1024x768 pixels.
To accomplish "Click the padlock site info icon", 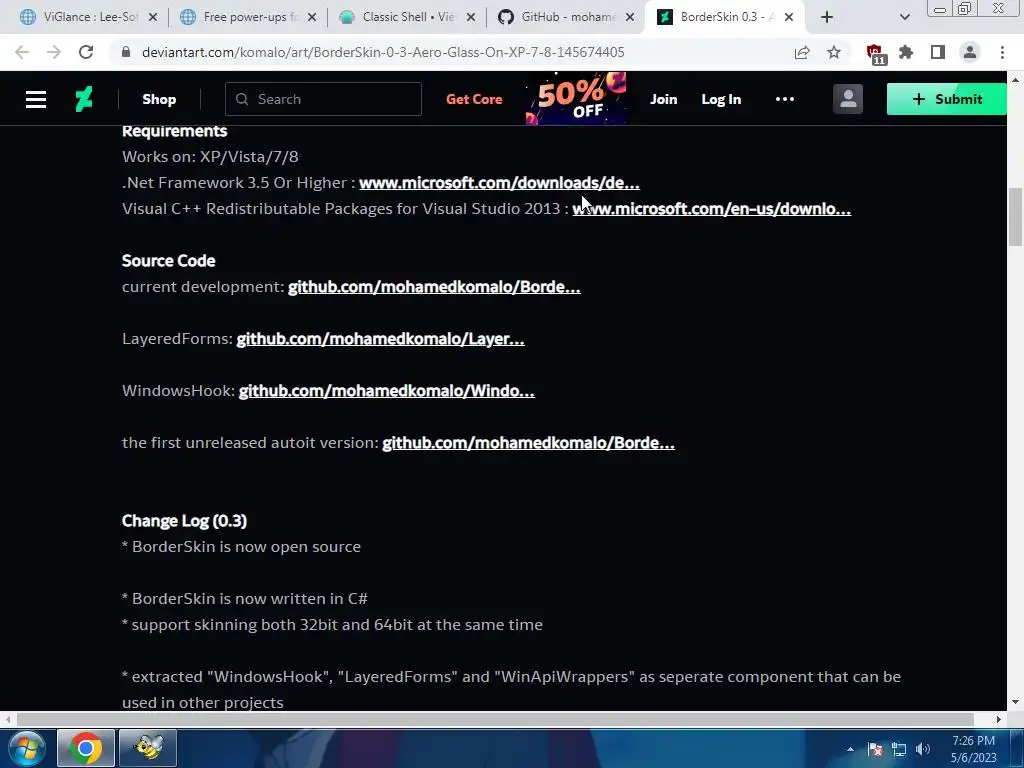I will click(x=126, y=52).
